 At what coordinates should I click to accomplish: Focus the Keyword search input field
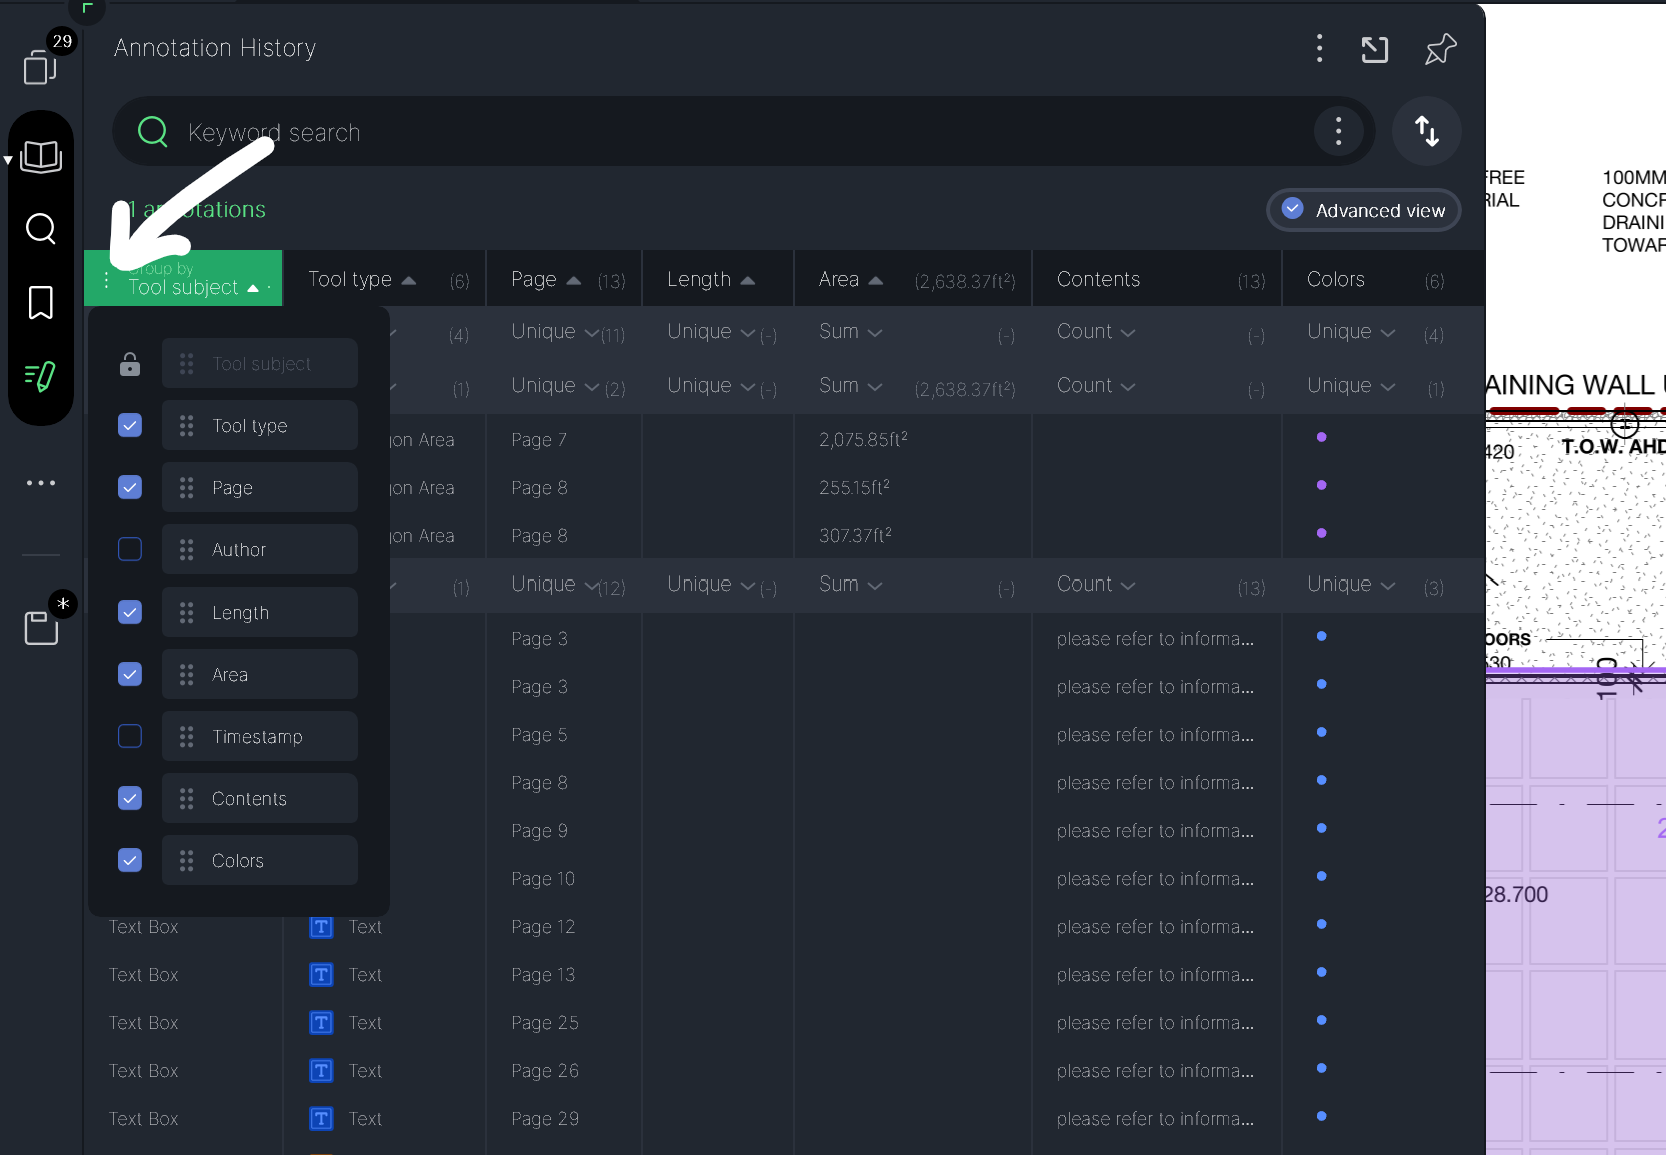point(744,131)
